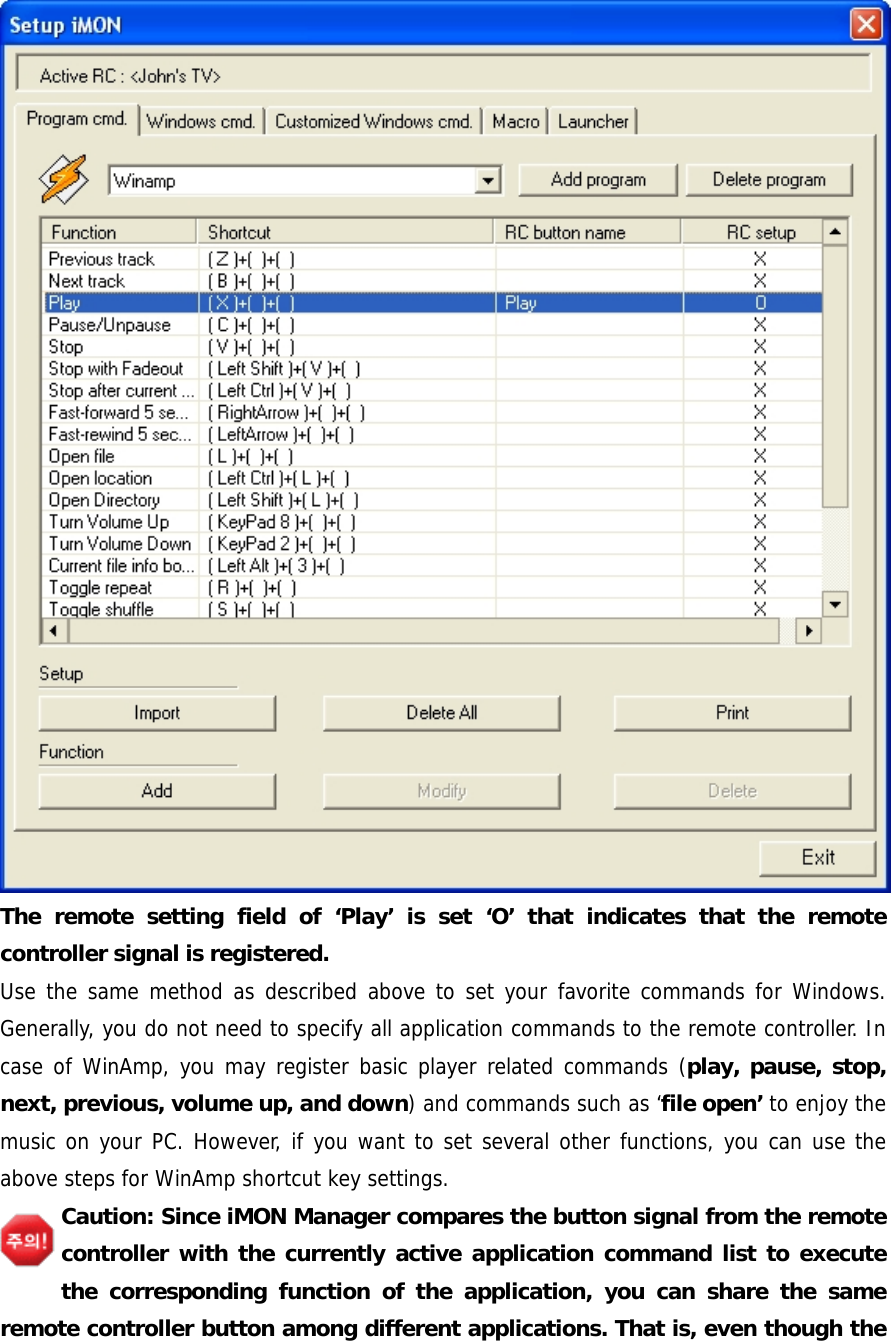Click the Exit button
The image size is (891, 1341).
pos(818,857)
